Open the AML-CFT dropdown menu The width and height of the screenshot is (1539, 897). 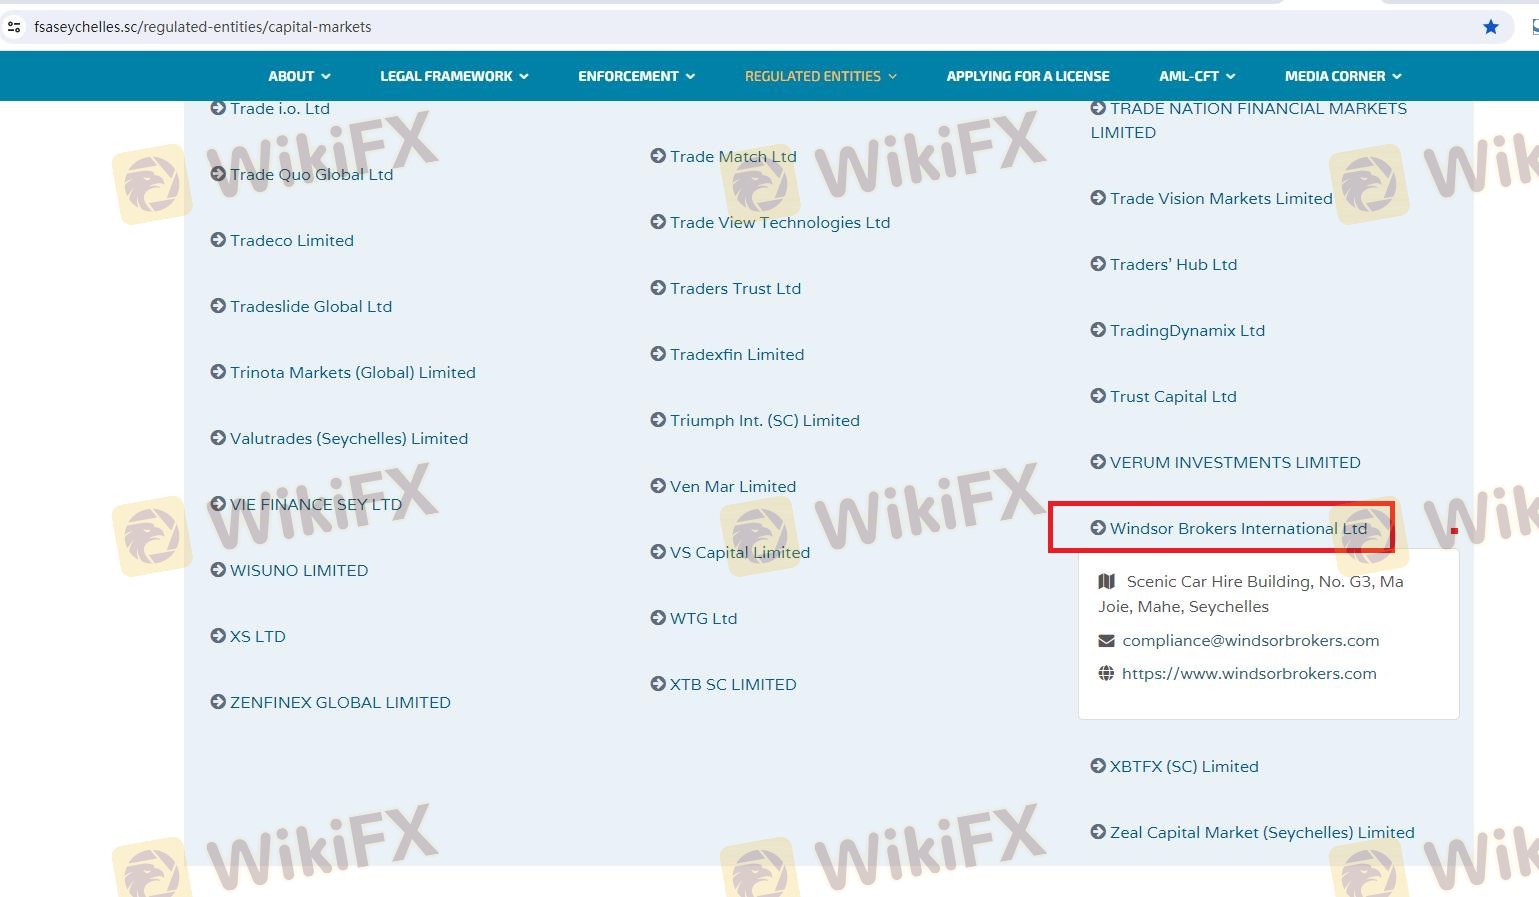tap(1197, 76)
